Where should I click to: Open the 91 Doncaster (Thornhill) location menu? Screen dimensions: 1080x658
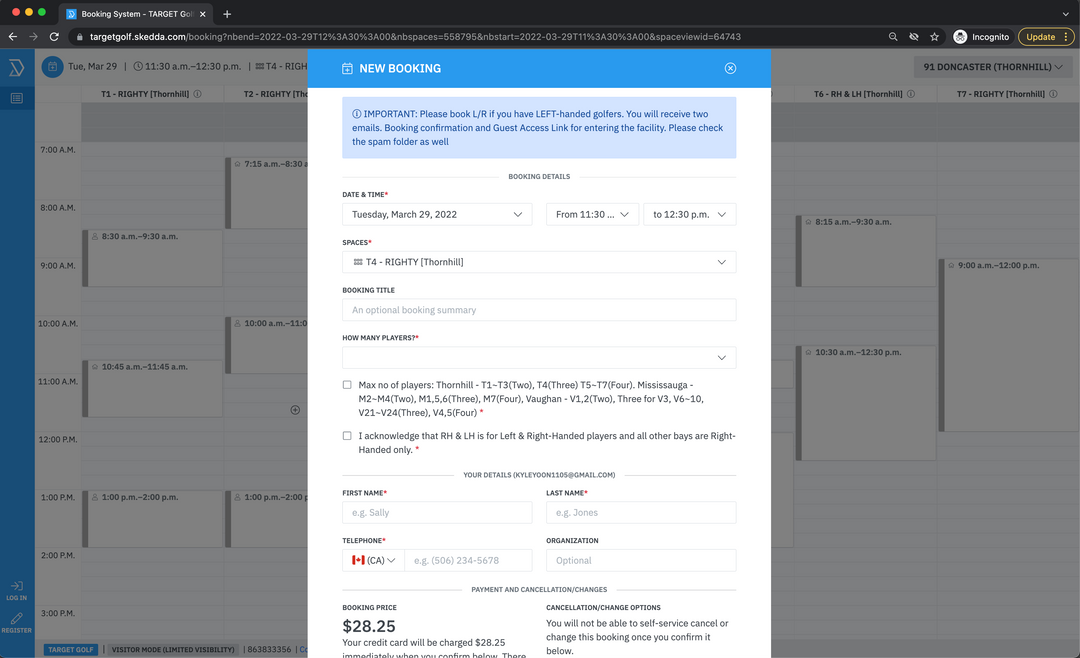tap(992, 67)
